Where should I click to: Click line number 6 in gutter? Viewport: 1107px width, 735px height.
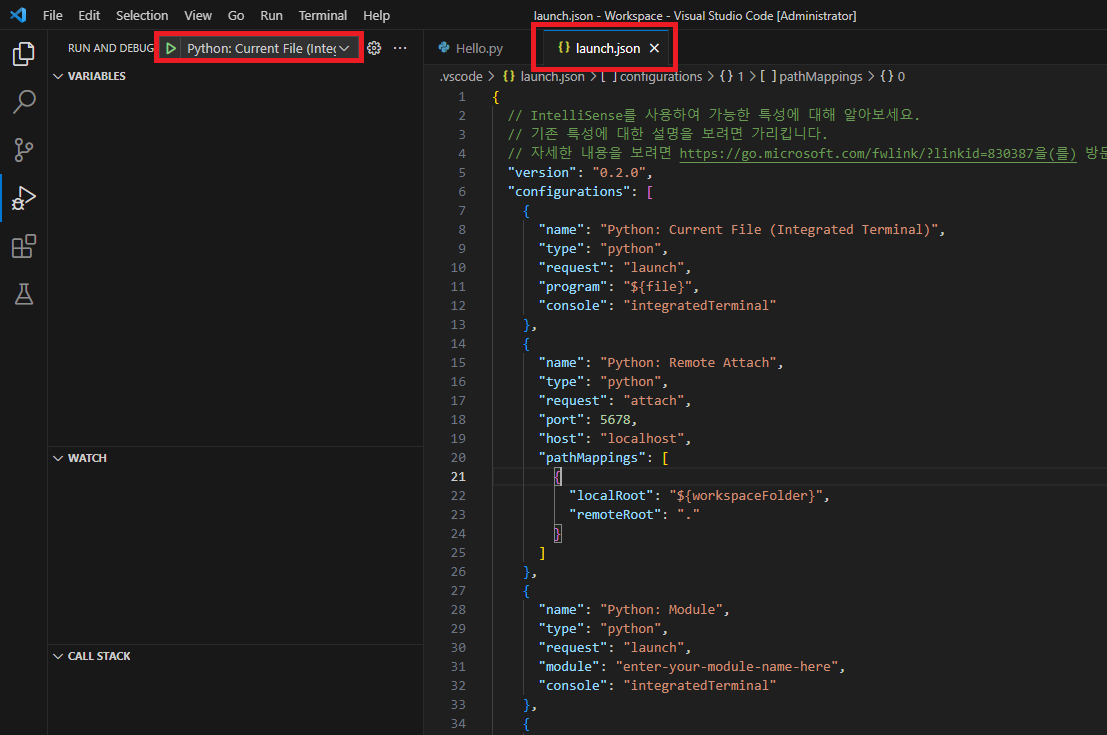coord(462,191)
